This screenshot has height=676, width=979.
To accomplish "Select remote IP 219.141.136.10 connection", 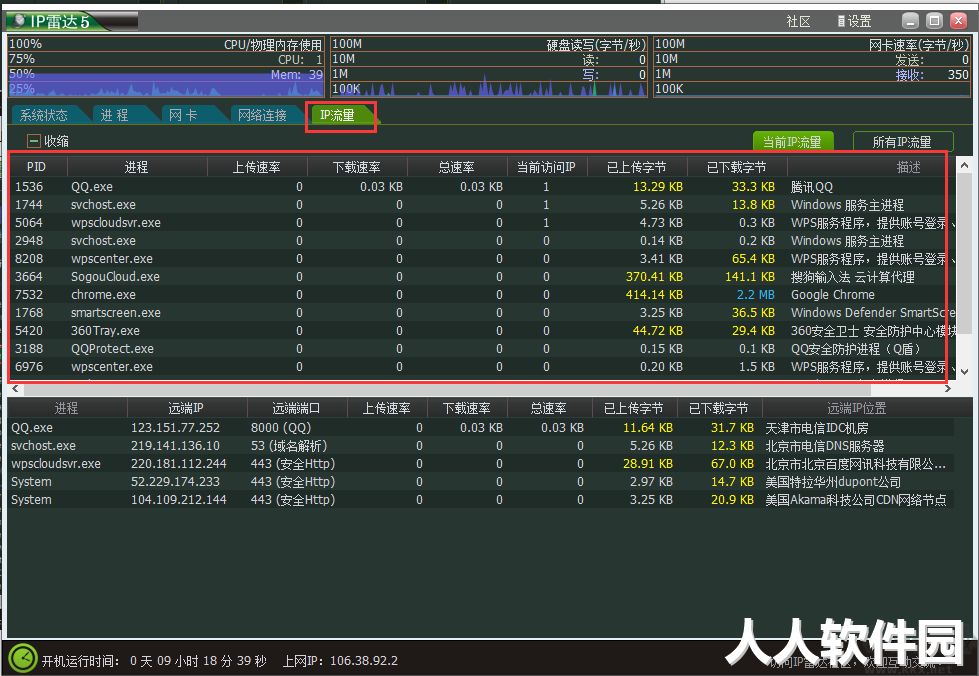I will 481,446.
